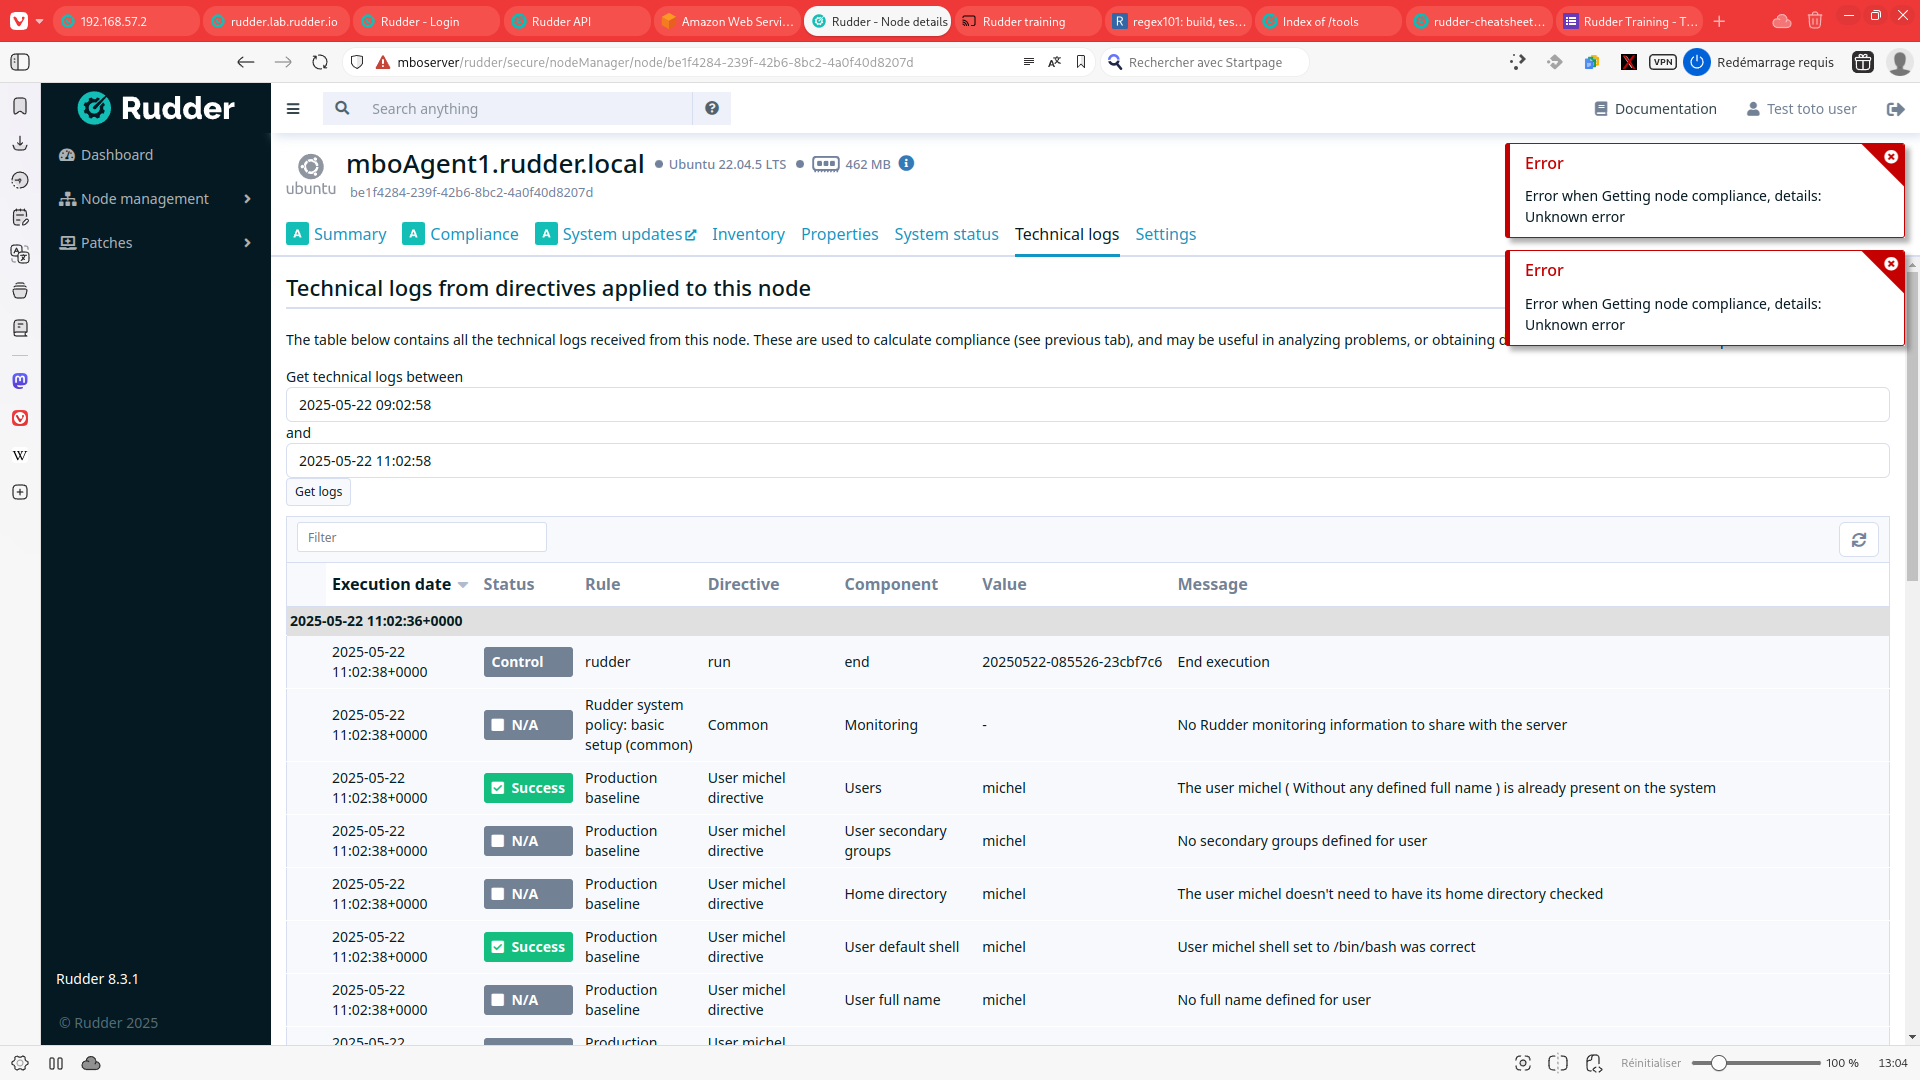
Task: Click the node RAM info icon
Action: 906,163
